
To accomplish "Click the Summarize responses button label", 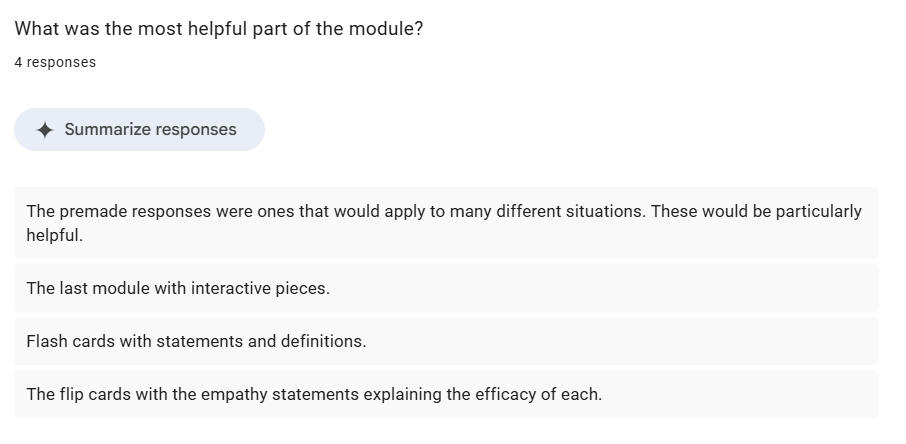I will [150, 130].
